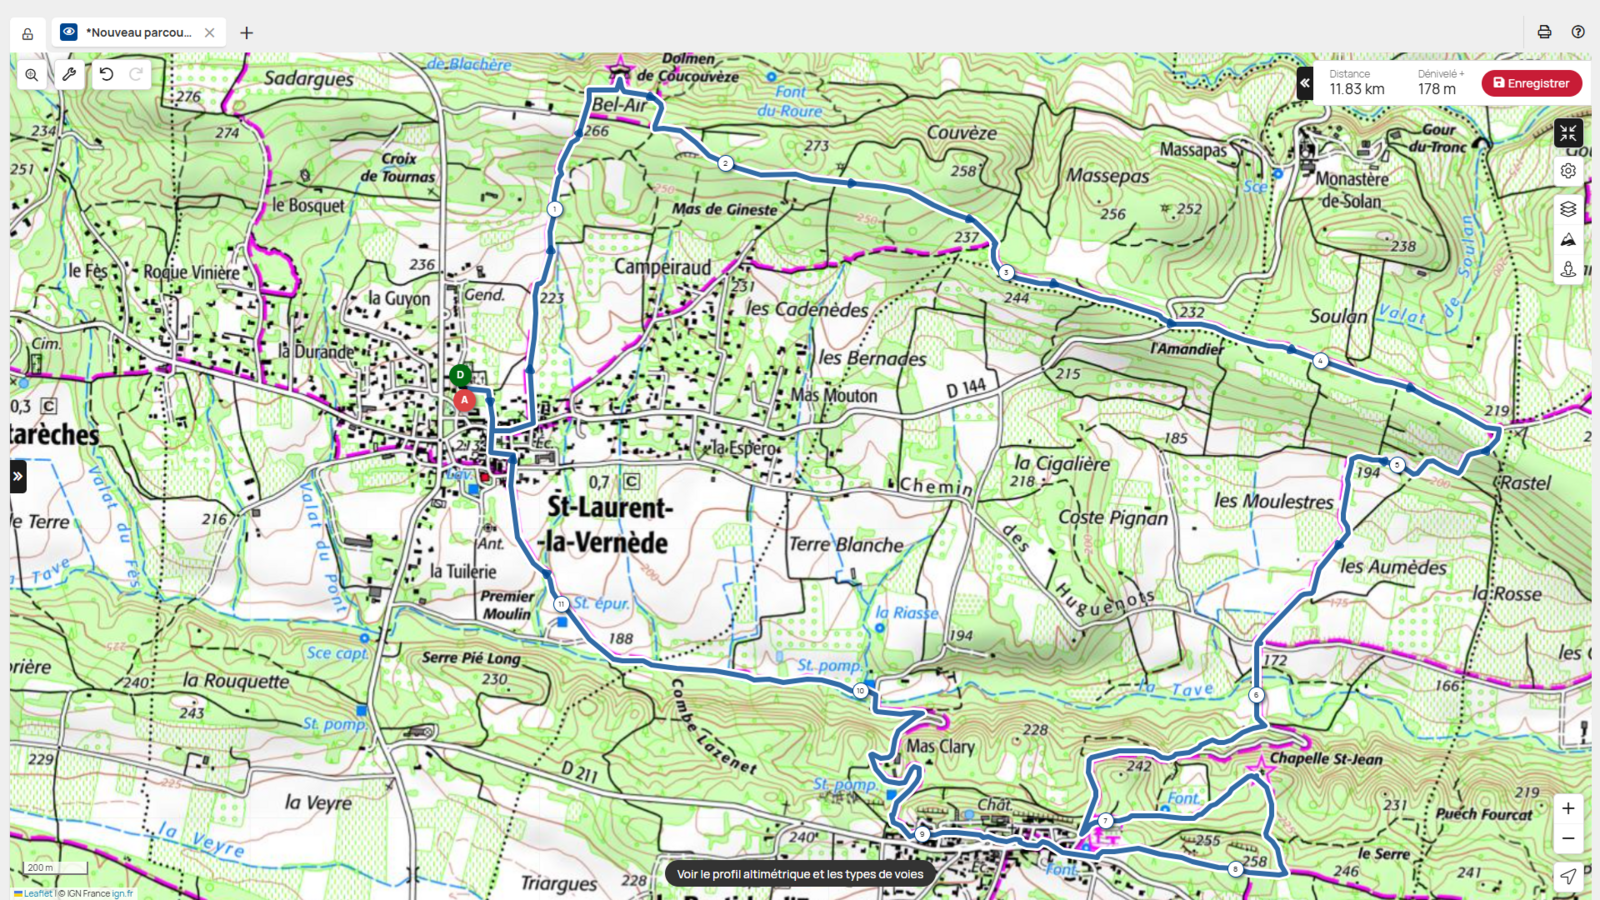Image resolution: width=1600 pixels, height=900 pixels.
Task: Zoom in with the plus button
Action: 1568,808
